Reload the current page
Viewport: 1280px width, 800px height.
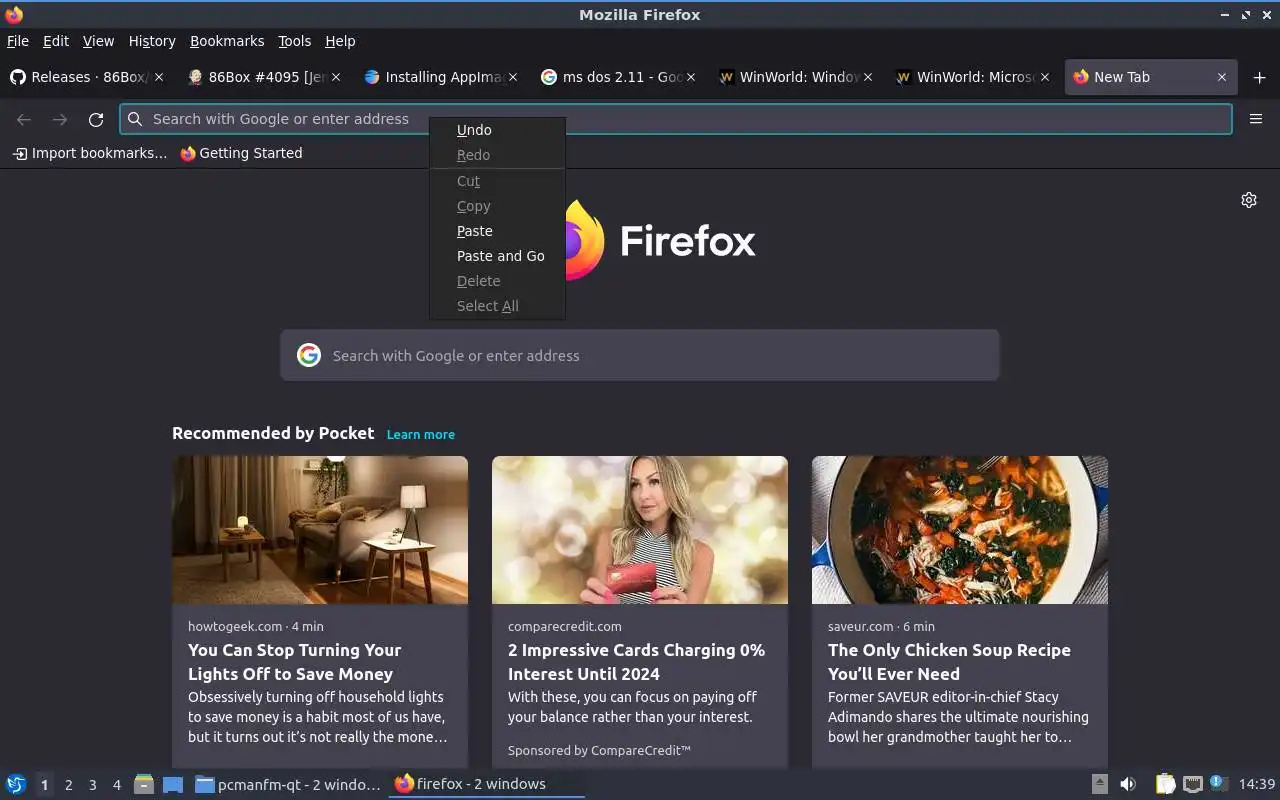coord(96,119)
